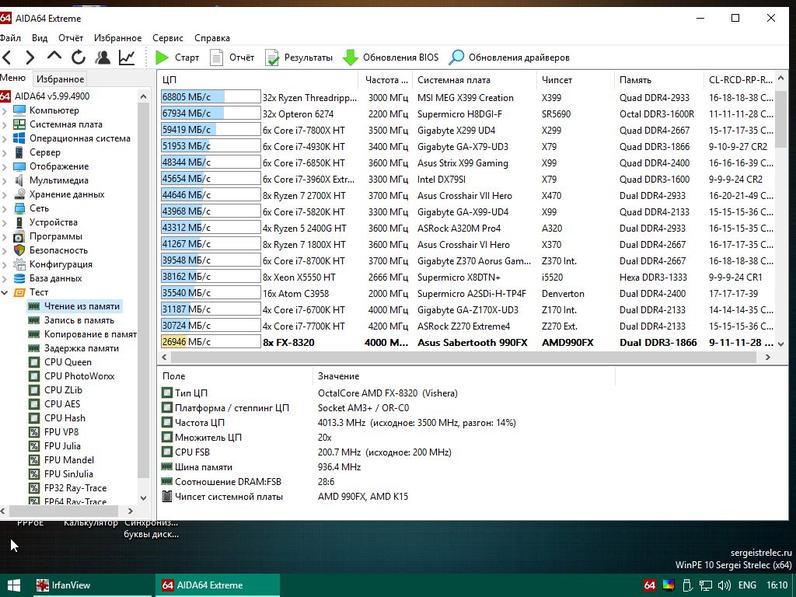This screenshot has height=597, width=796.
Task: Open the Вид menu
Action: coord(39,38)
